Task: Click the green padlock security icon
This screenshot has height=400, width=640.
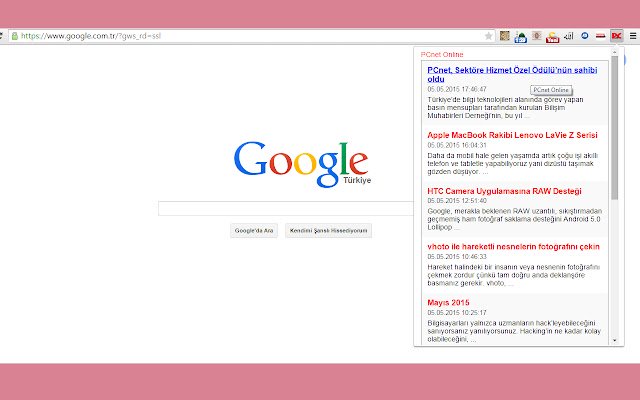Action: (x=15, y=36)
